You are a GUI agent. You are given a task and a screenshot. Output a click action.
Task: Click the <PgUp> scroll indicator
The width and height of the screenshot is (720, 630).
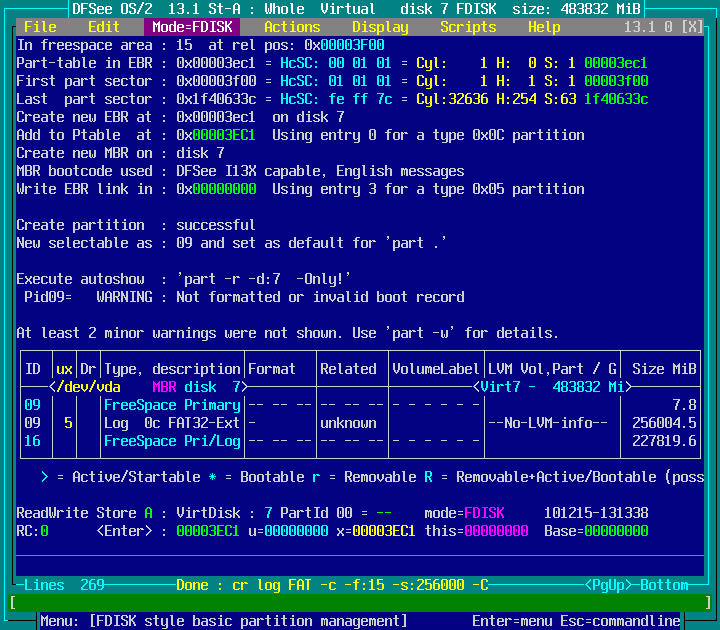(608, 585)
